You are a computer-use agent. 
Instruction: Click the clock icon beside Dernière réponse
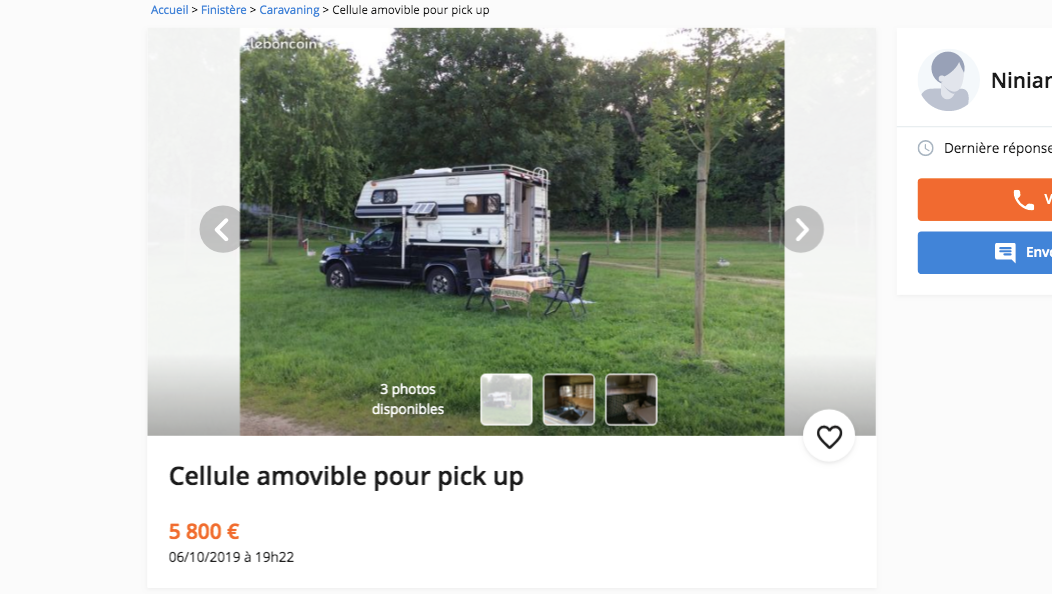click(x=925, y=148)
